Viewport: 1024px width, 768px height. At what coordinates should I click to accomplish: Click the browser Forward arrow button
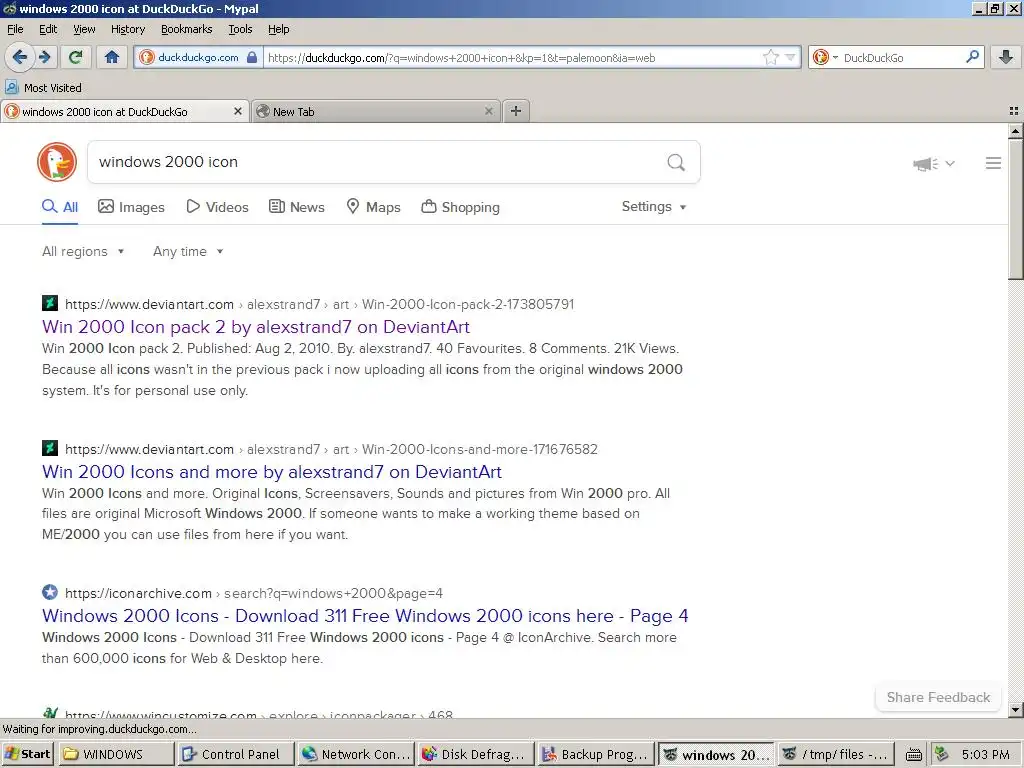(44, 57)
